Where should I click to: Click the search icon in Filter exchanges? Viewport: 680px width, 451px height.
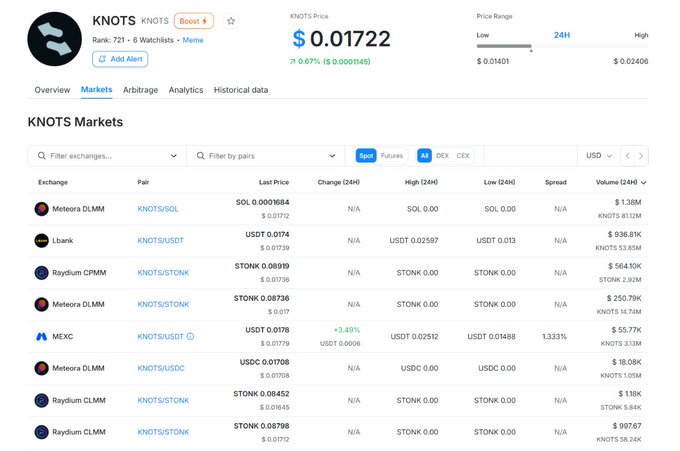42,156
